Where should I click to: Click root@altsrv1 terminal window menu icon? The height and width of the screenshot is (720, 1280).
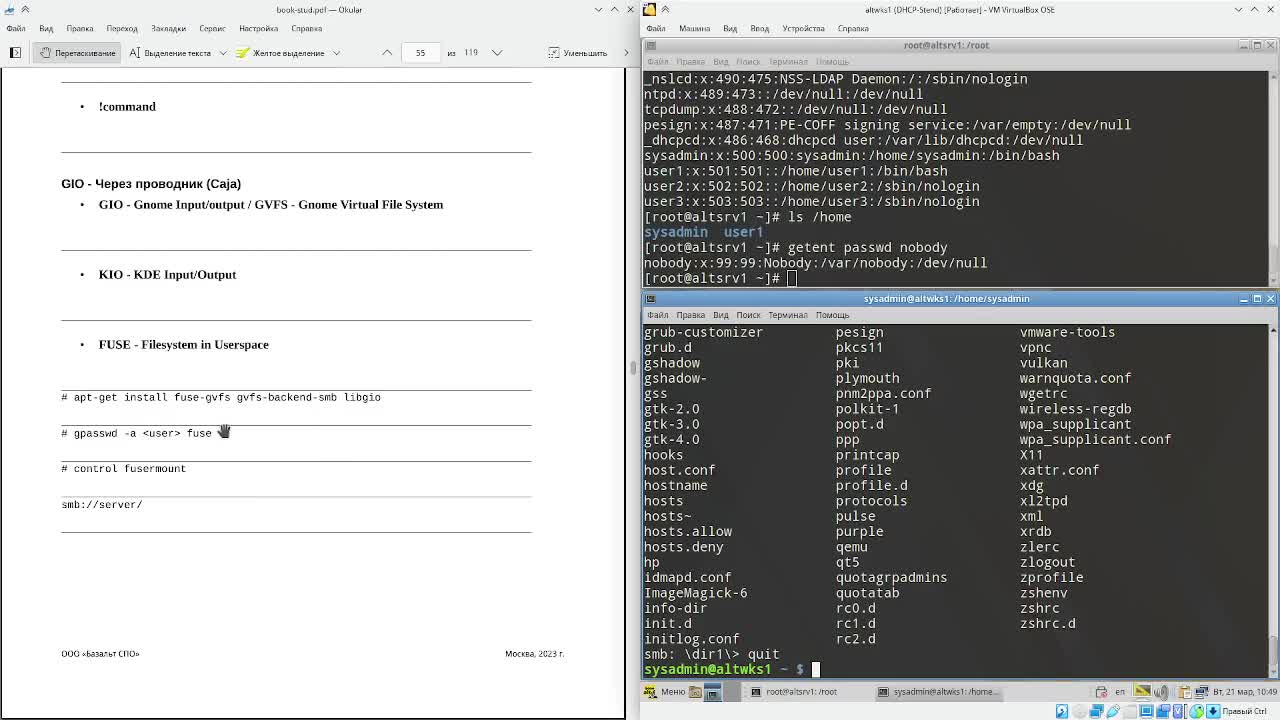(x=650, y=45)
